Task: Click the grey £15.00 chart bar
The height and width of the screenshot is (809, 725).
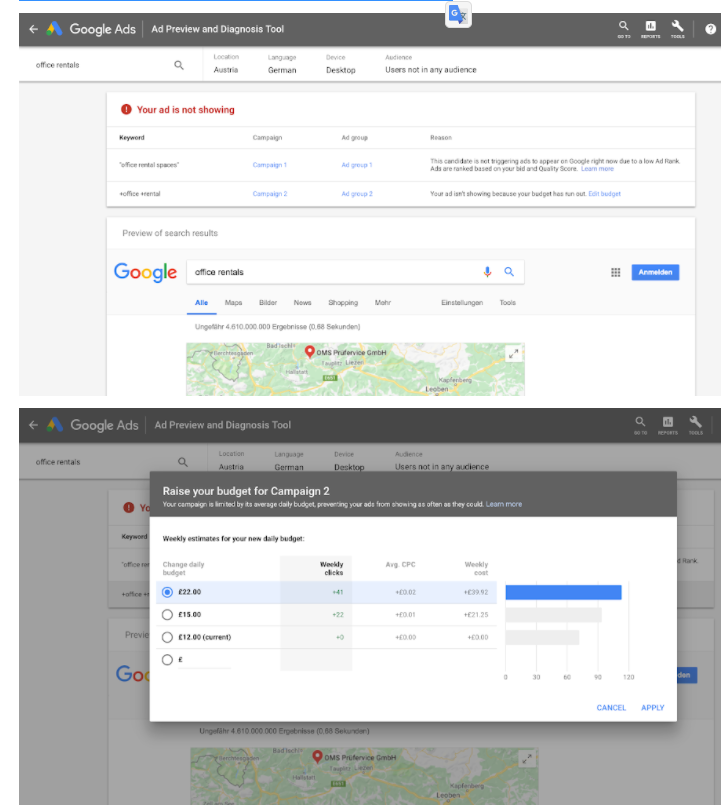Action: pos(553,614)
